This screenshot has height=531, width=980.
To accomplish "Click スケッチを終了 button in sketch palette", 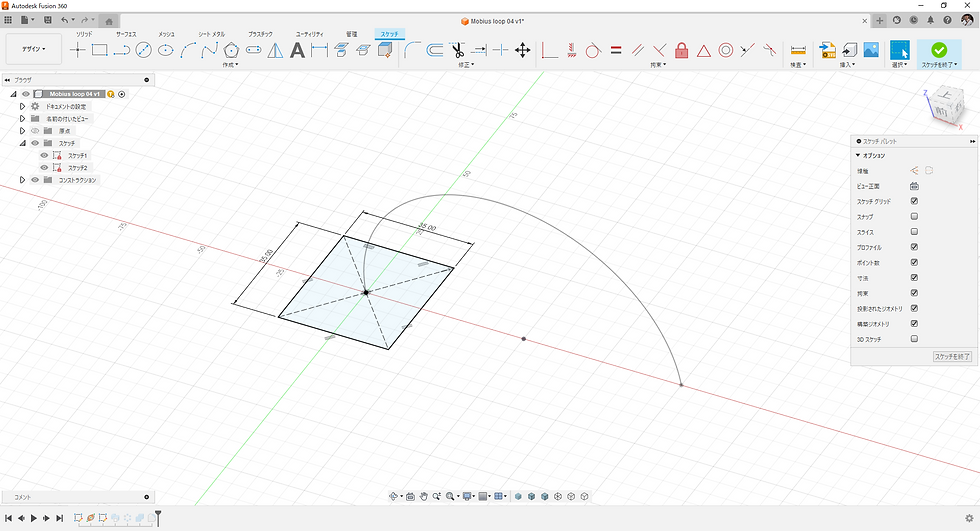I will 952,357.
